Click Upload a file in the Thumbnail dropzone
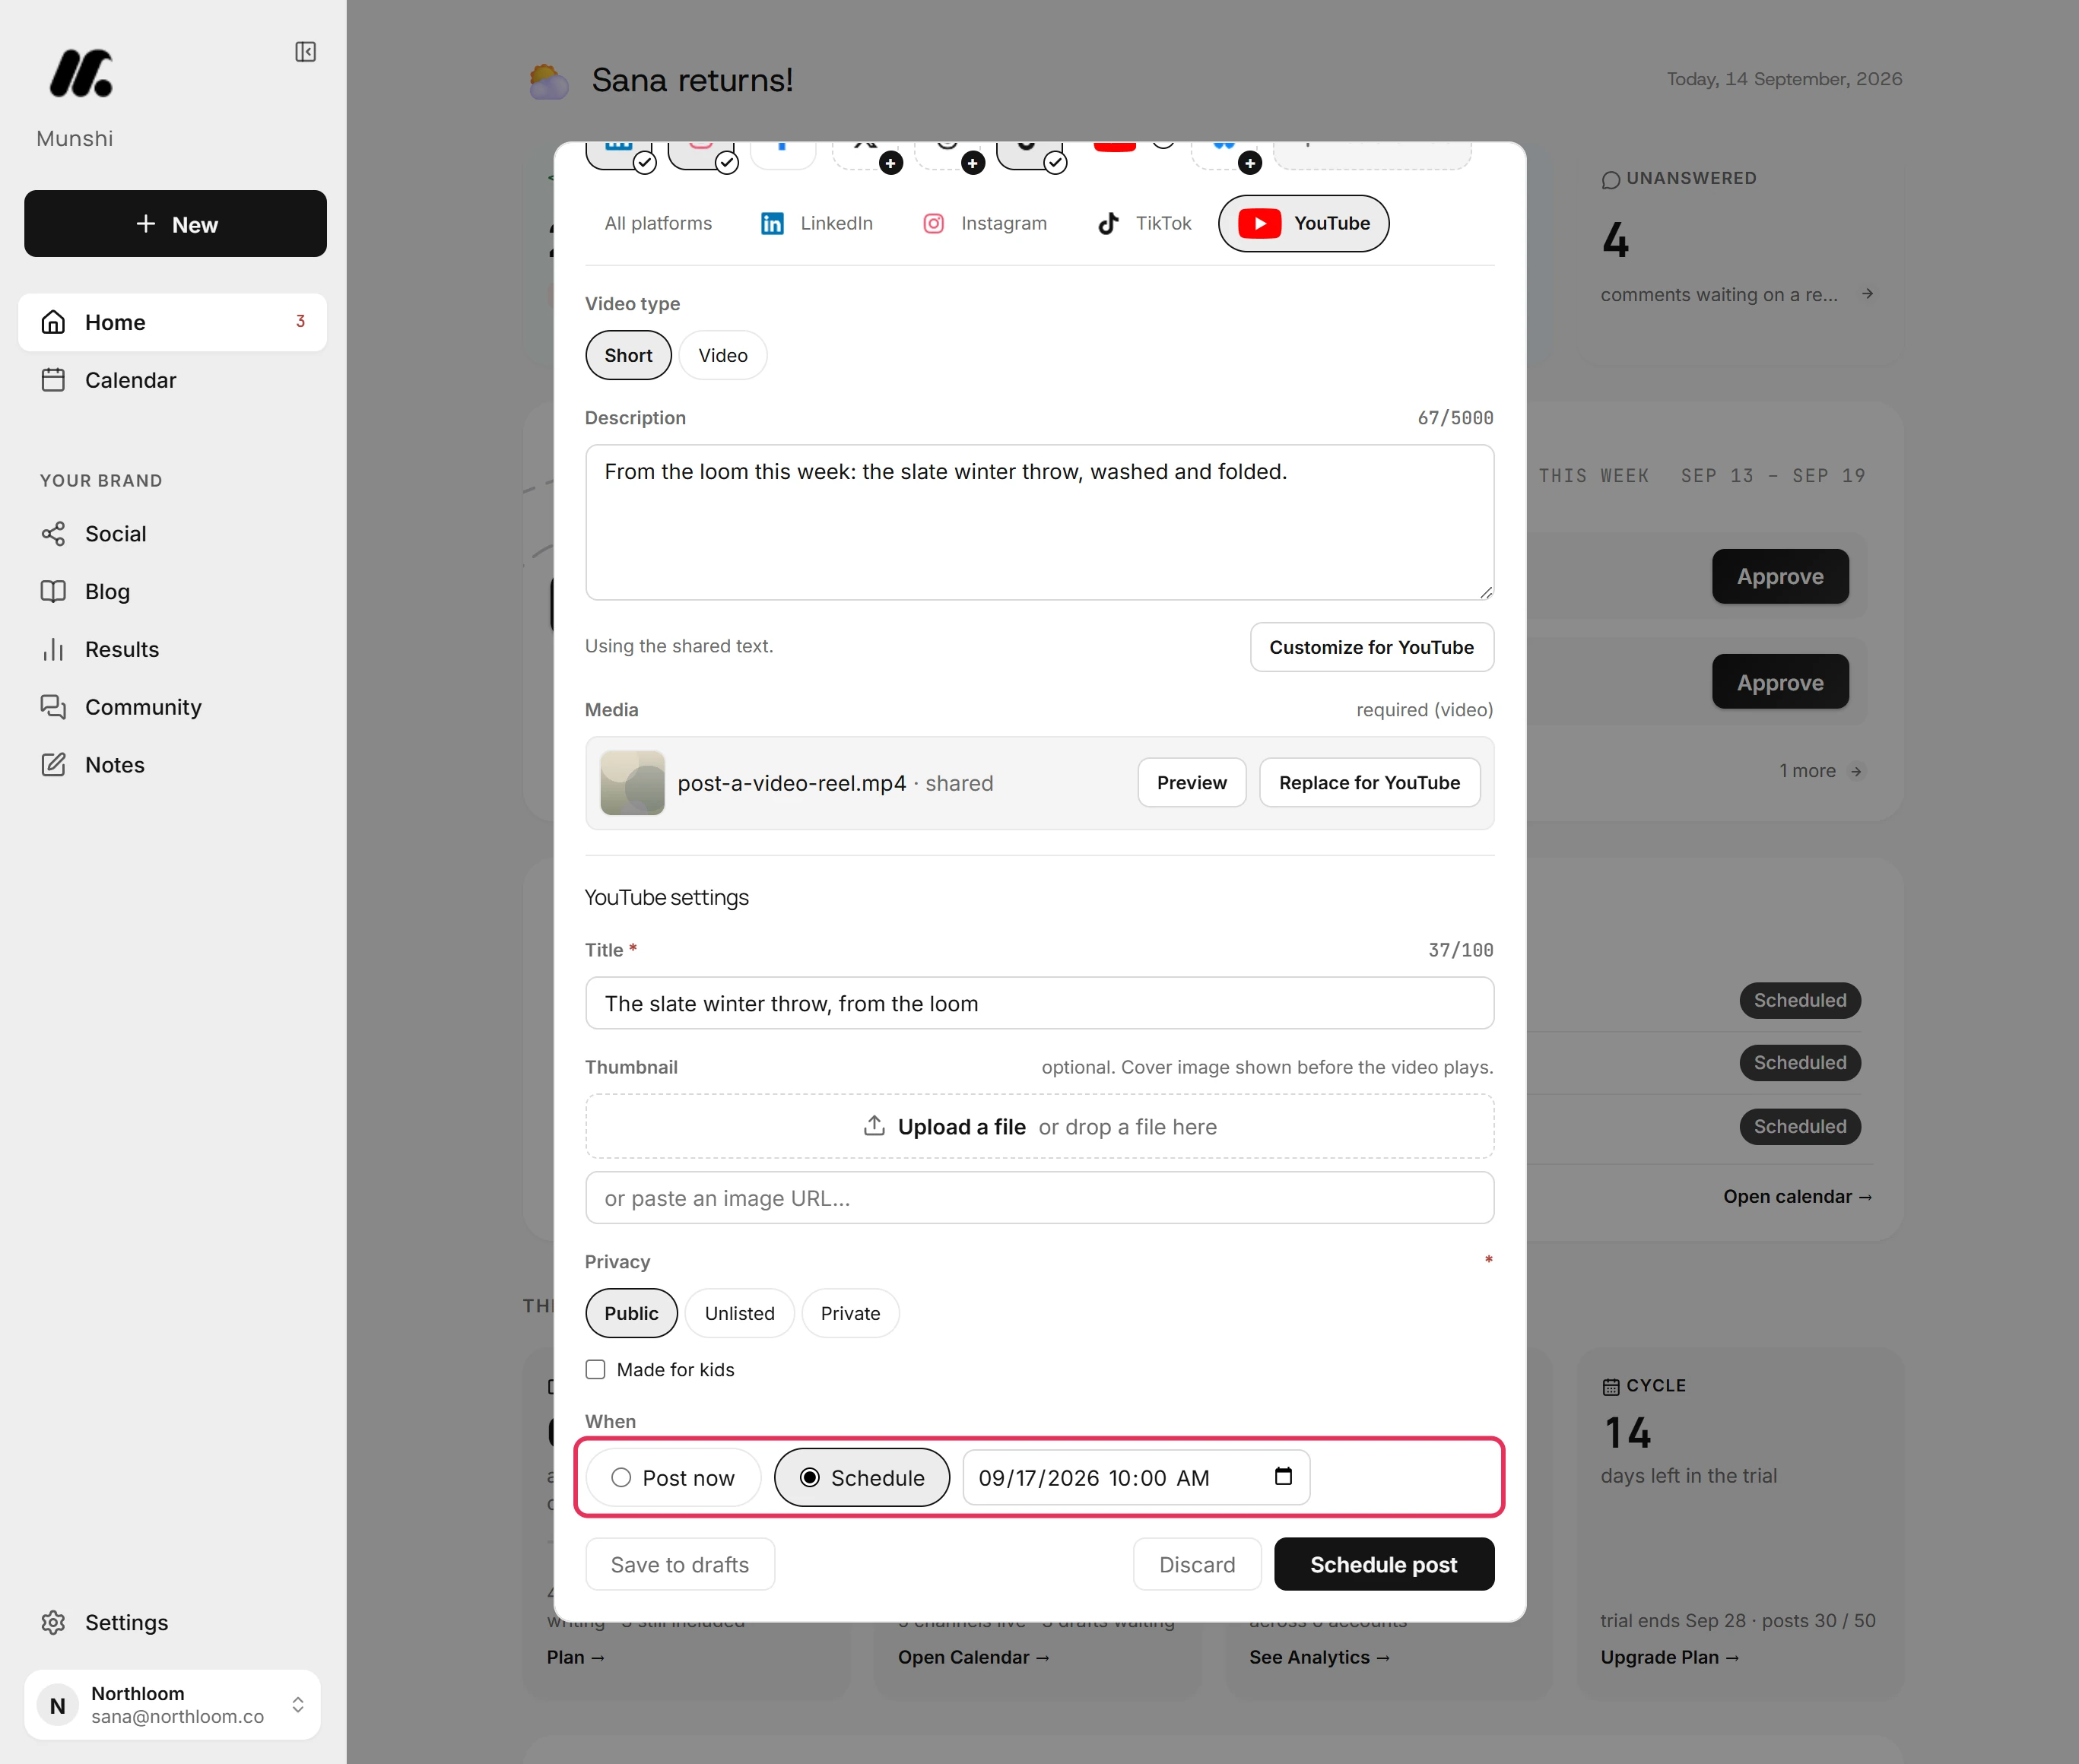Image resolution: width=2079 pixels, height=1764 pixels. [x=961, y=1126]
